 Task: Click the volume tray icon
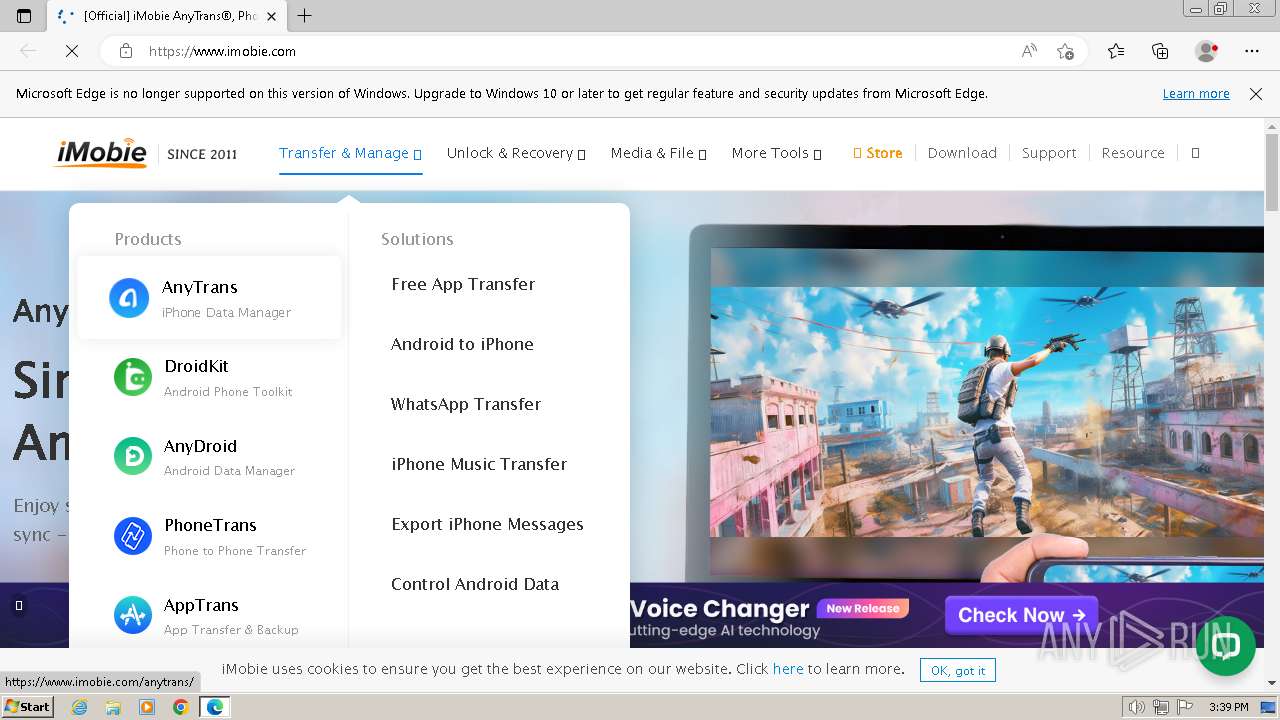[x=1137, y=707]
